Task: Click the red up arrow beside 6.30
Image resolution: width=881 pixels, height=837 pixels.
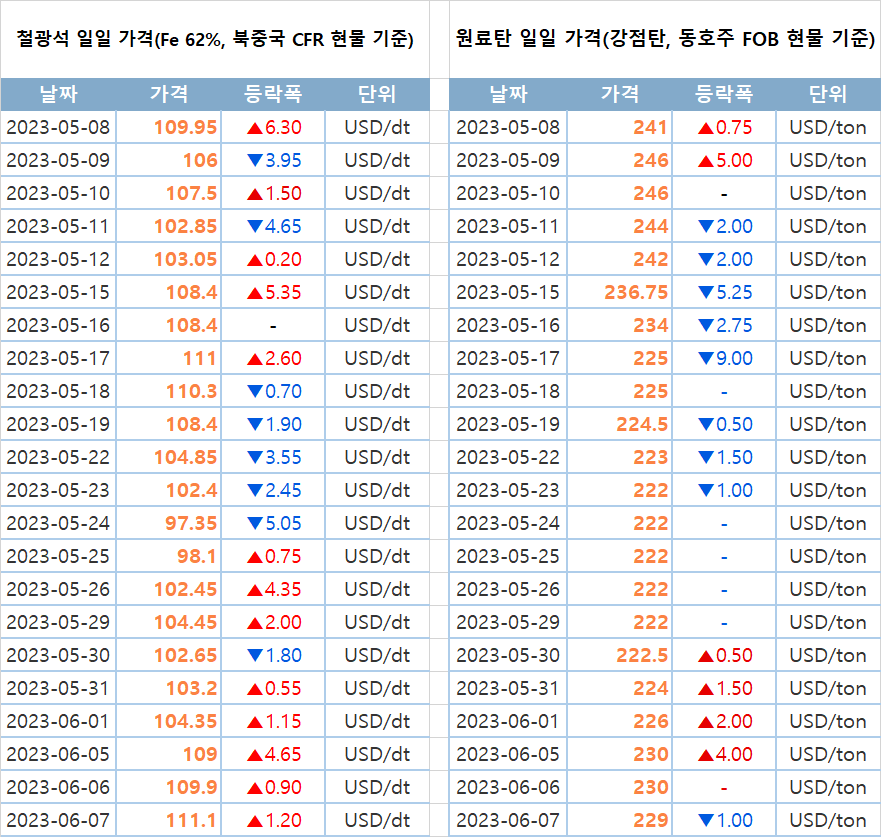Action: point(254,127)
